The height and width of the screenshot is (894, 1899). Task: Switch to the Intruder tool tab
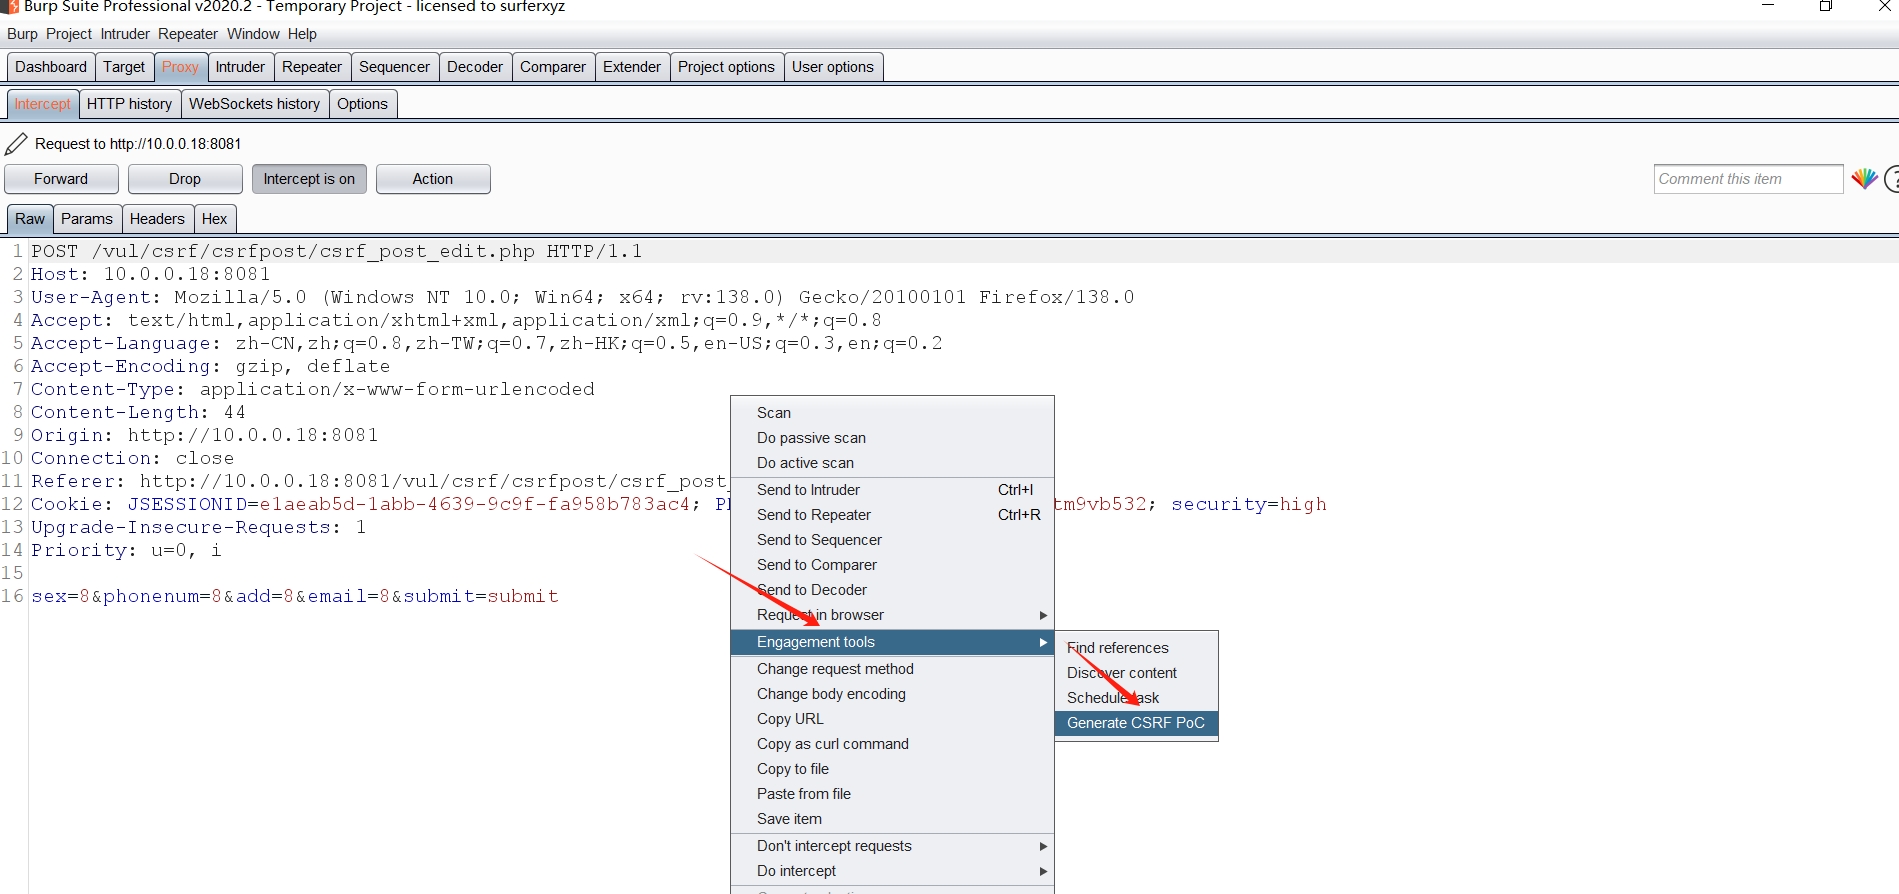click(240, 67)
